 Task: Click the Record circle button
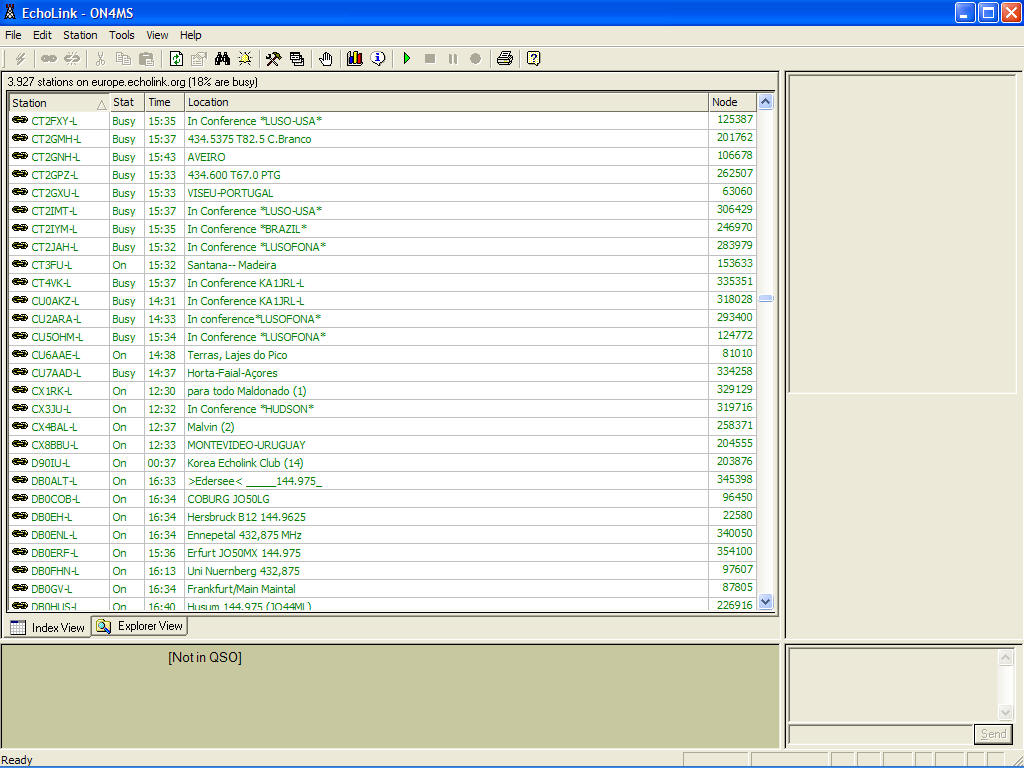(x=475, y=59)
